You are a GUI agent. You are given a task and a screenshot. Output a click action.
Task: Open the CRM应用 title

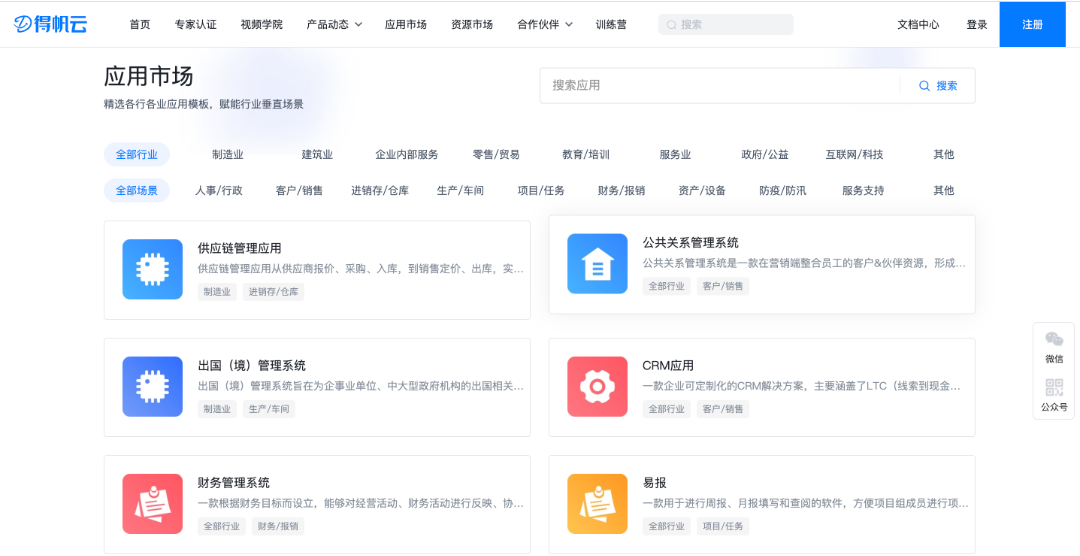pos(668,365)
